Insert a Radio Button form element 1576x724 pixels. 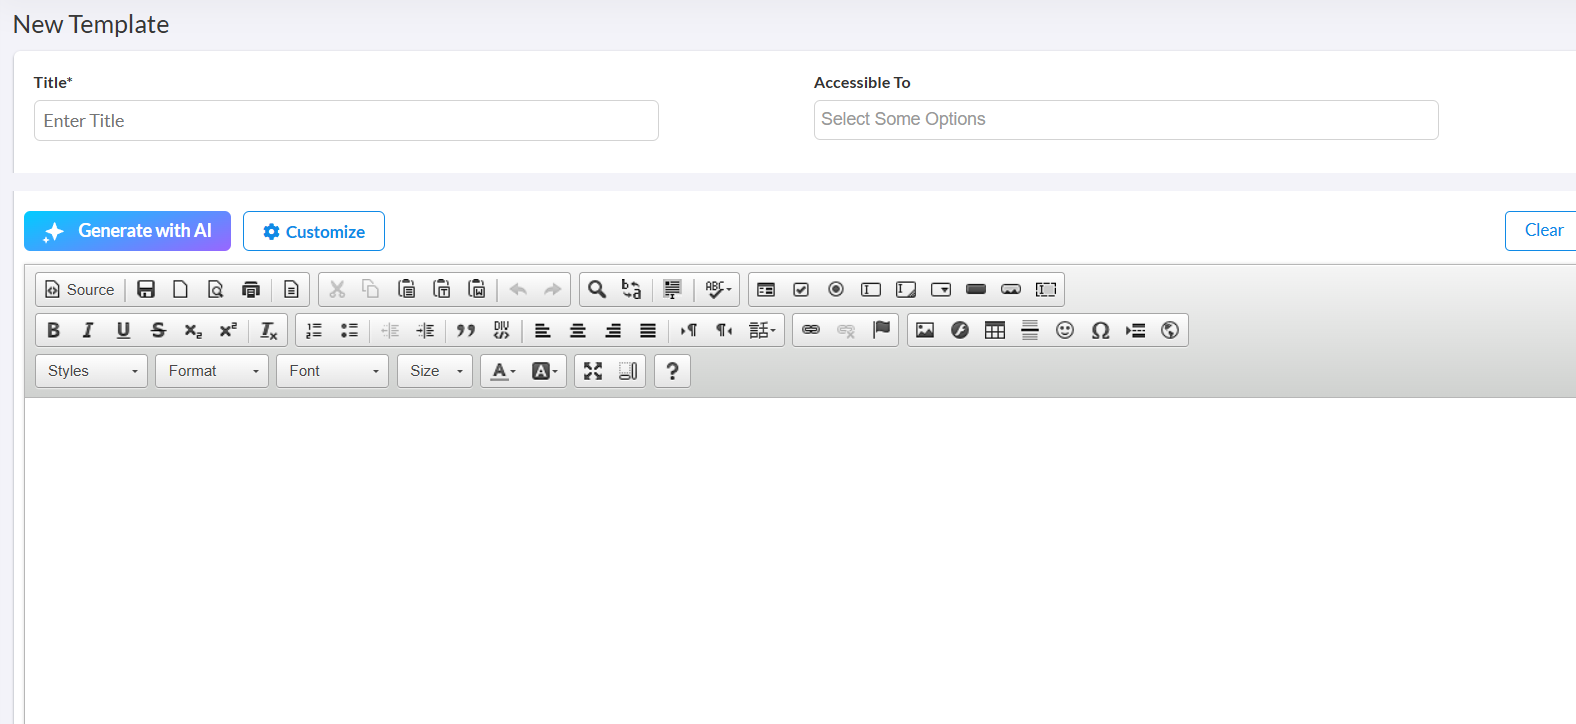click(836, 289)
